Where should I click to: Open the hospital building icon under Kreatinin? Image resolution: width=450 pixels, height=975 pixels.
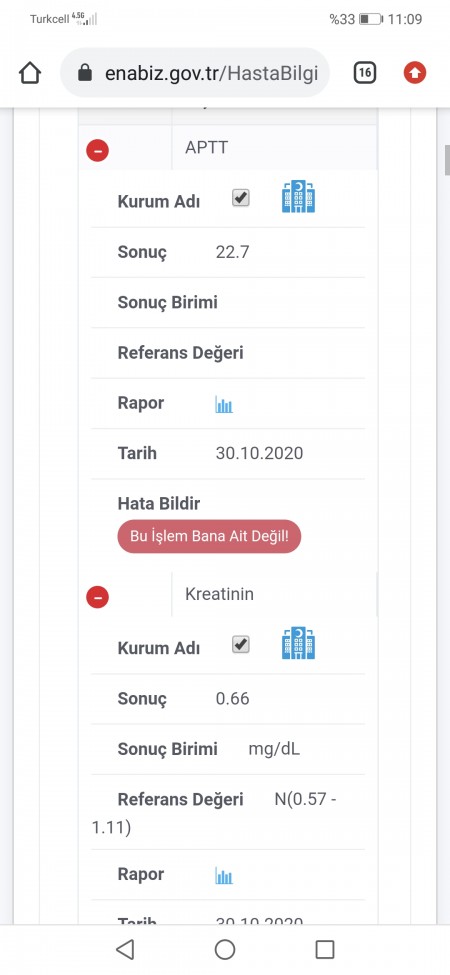298,643
